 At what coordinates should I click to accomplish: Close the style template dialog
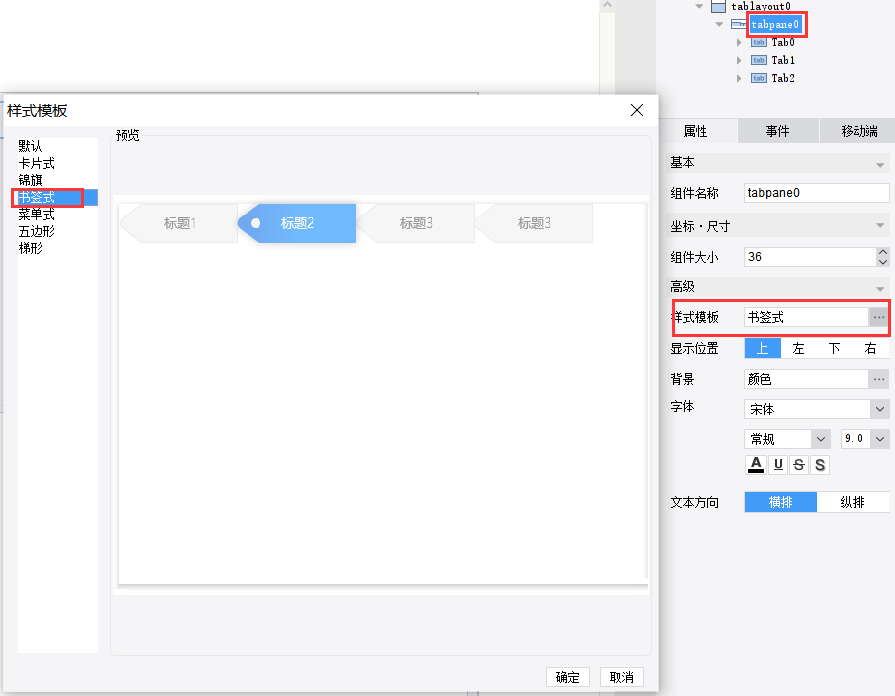[x=637, y=110]
